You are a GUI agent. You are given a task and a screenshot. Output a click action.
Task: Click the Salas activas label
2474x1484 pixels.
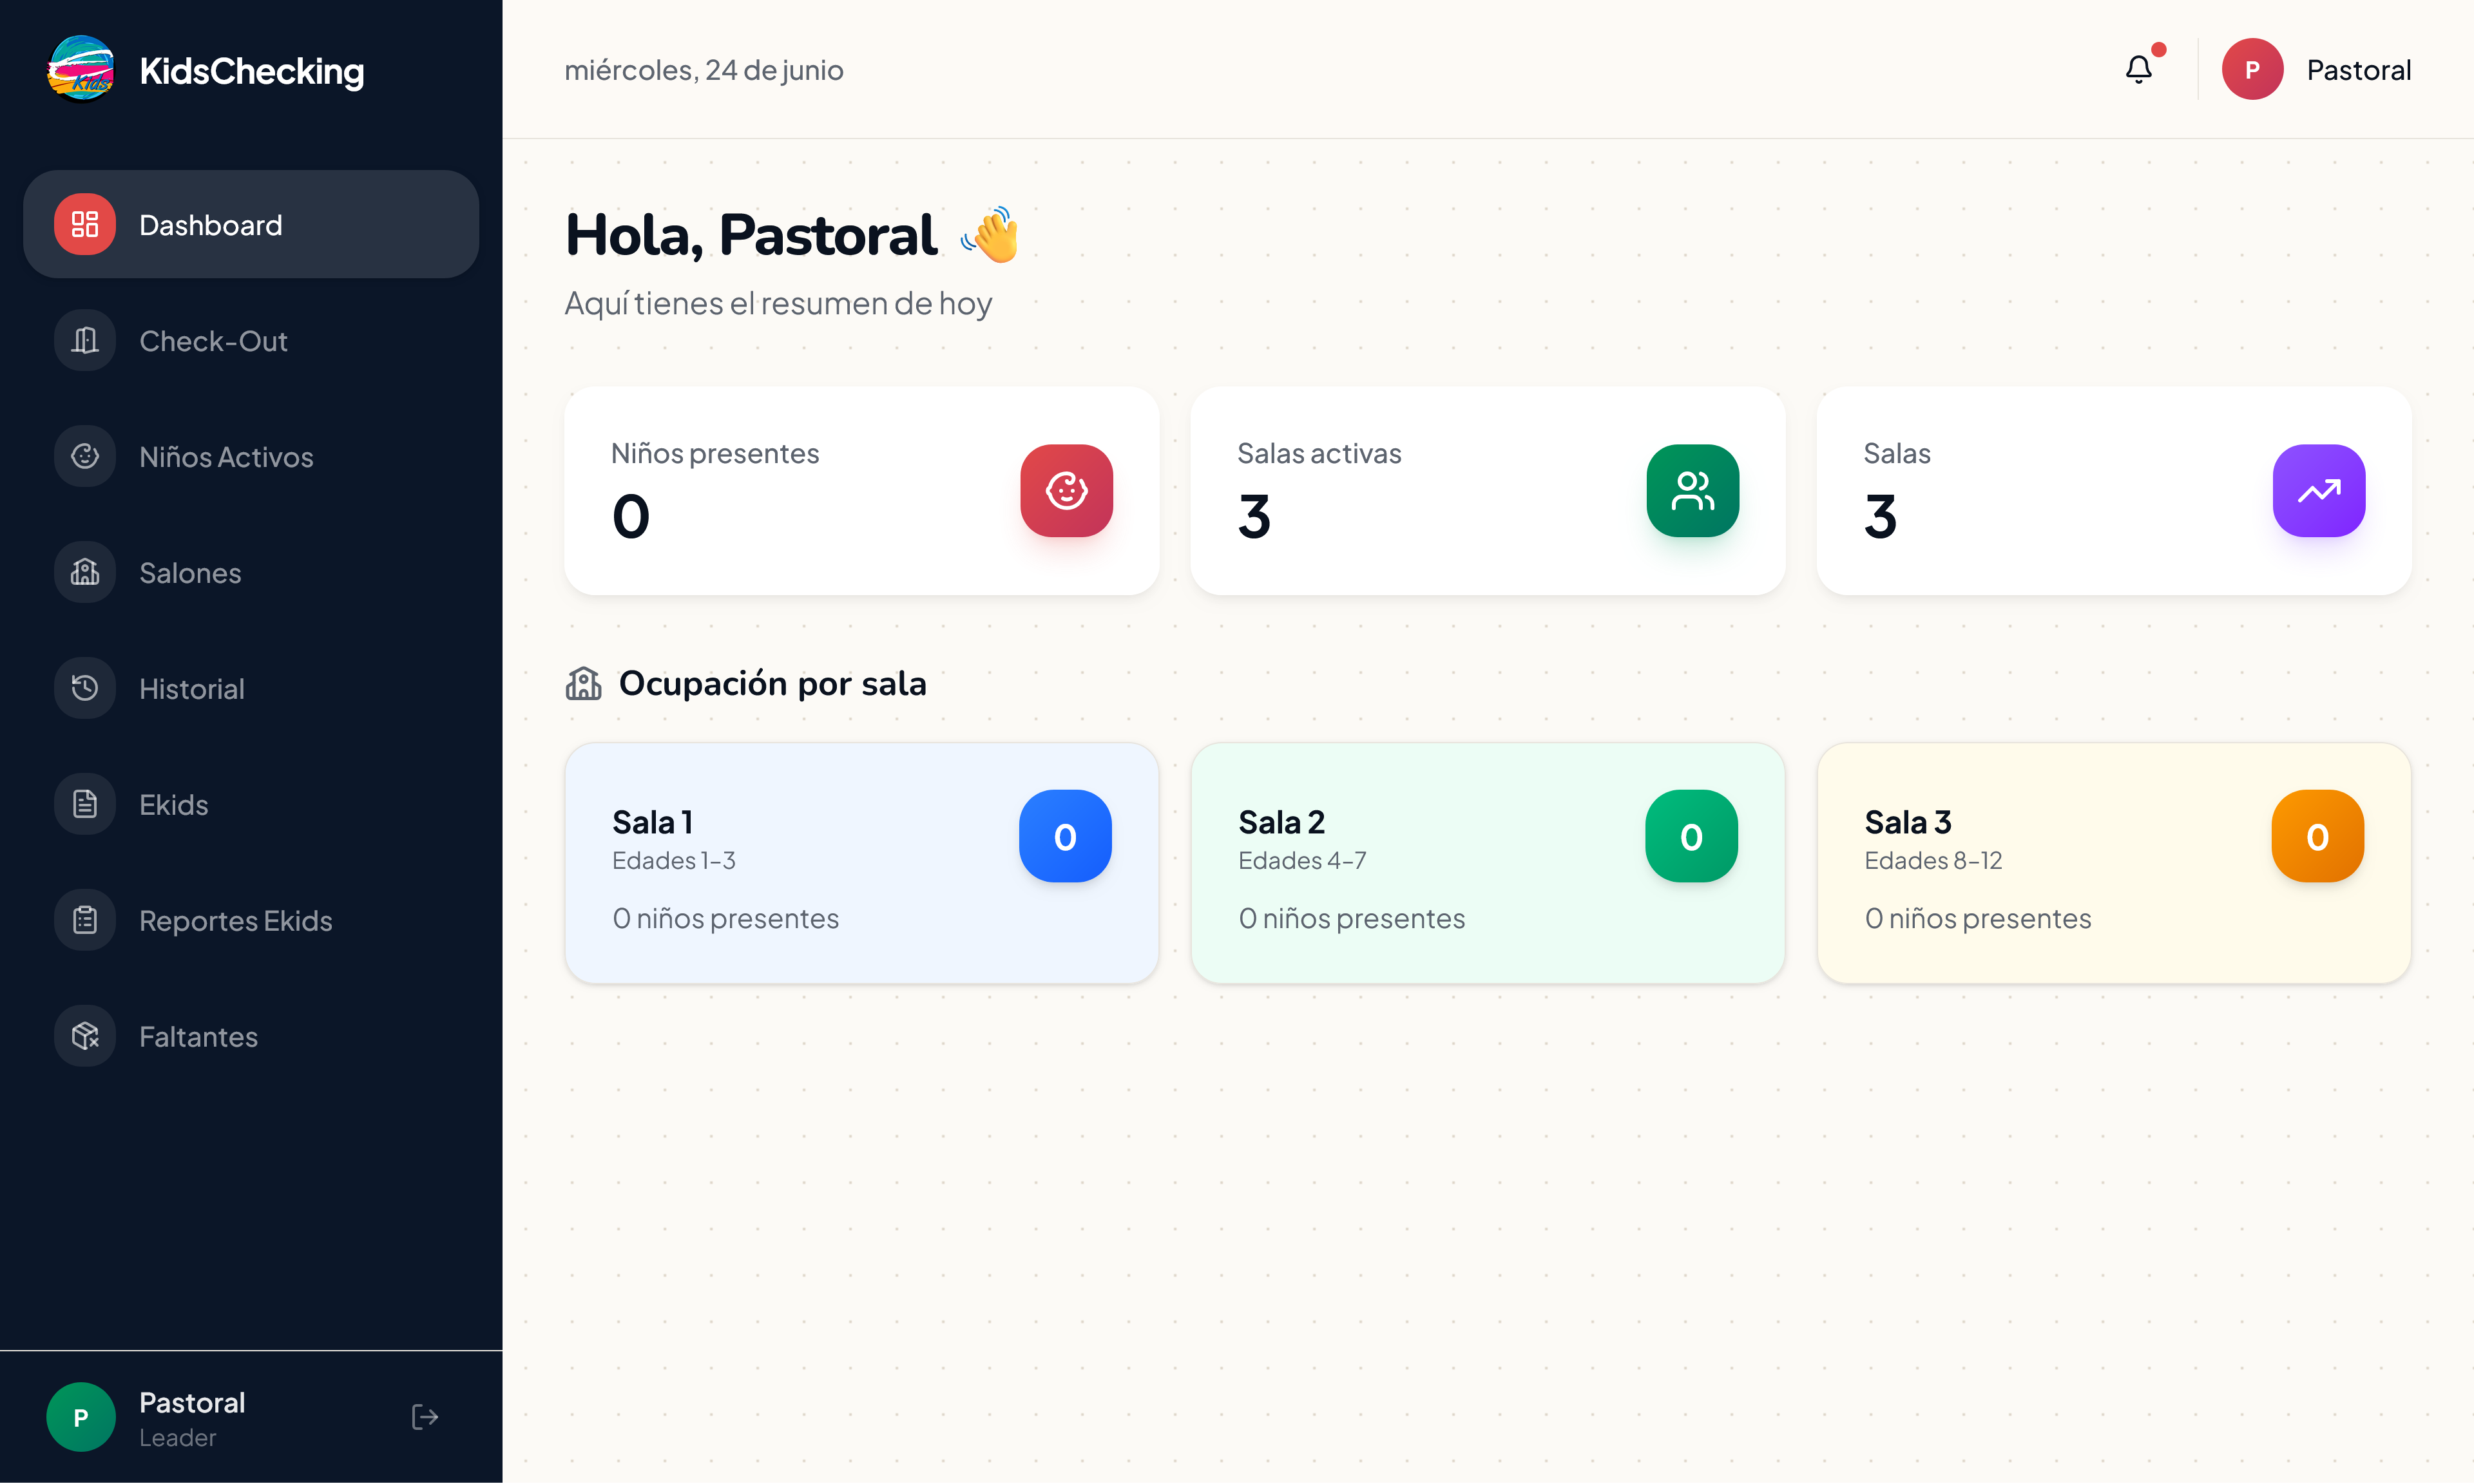pyautogui.click(x=1319, y=453)
